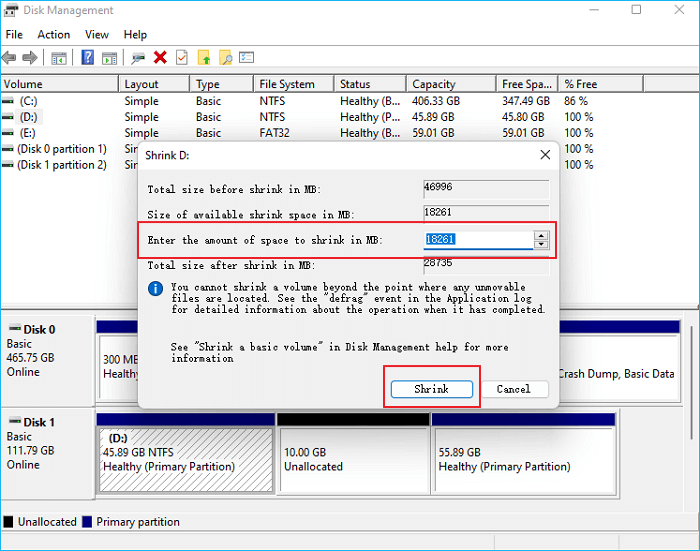This screenshot has width=700, height=551.
Task: Select the Disk 0 300 MB partition block
Action: (119, 367)
